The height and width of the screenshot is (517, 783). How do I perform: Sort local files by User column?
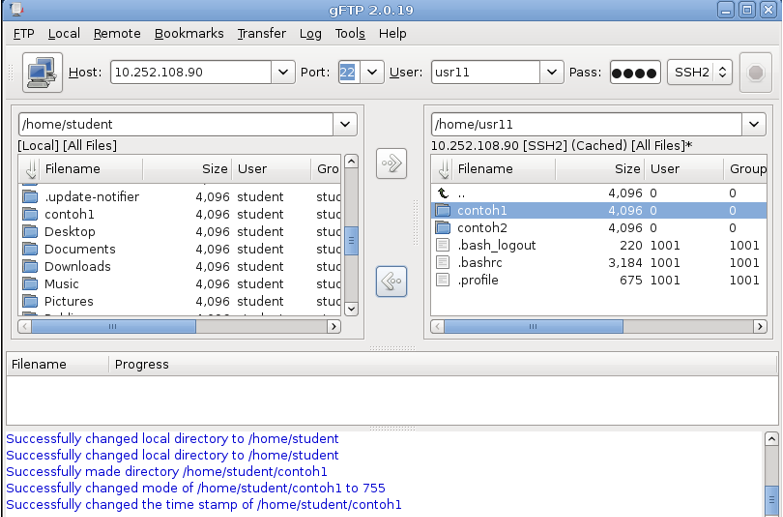pyautogui.click(x=271, y=169)
